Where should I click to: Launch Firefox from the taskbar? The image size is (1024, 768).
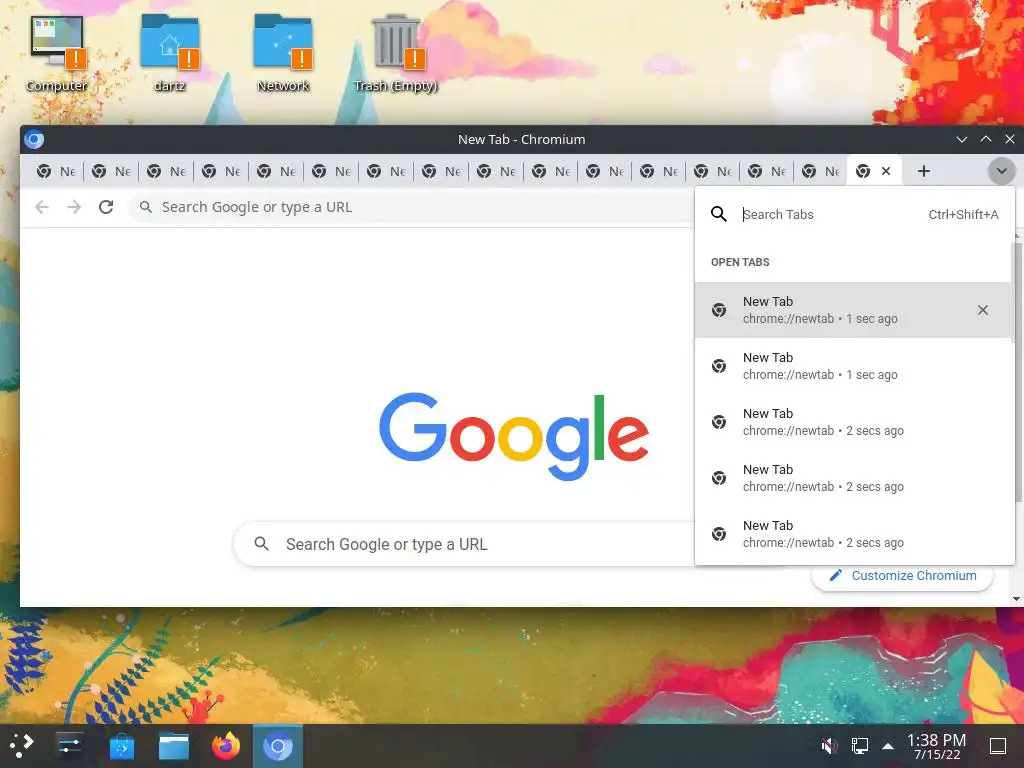click(226, 746)
